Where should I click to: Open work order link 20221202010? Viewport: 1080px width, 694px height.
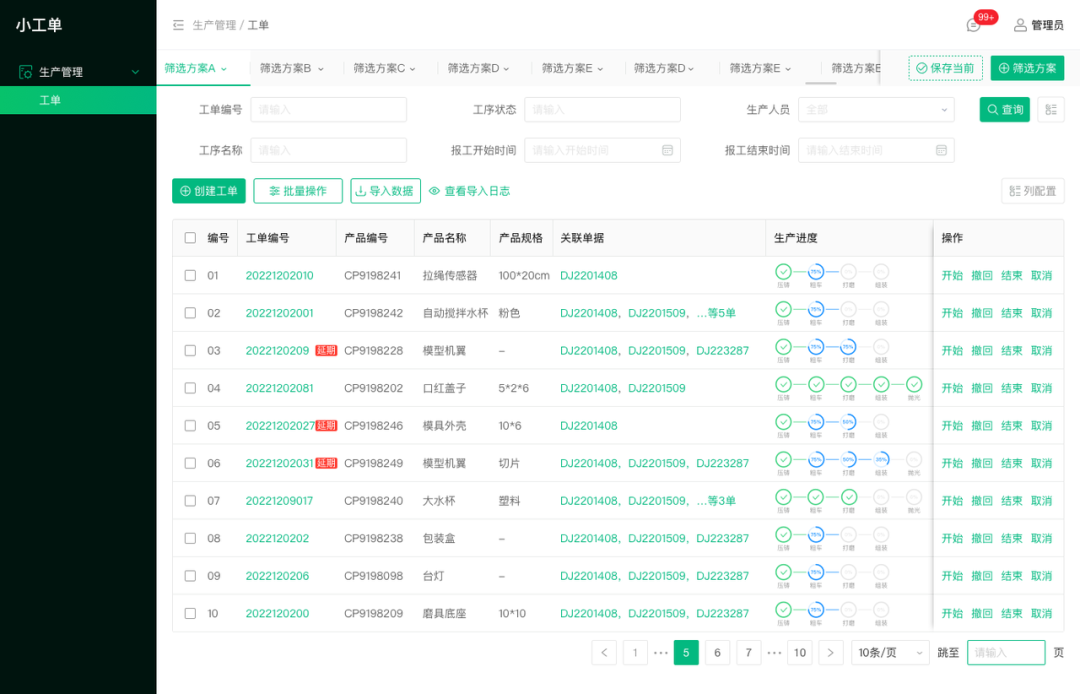(280, 275)
